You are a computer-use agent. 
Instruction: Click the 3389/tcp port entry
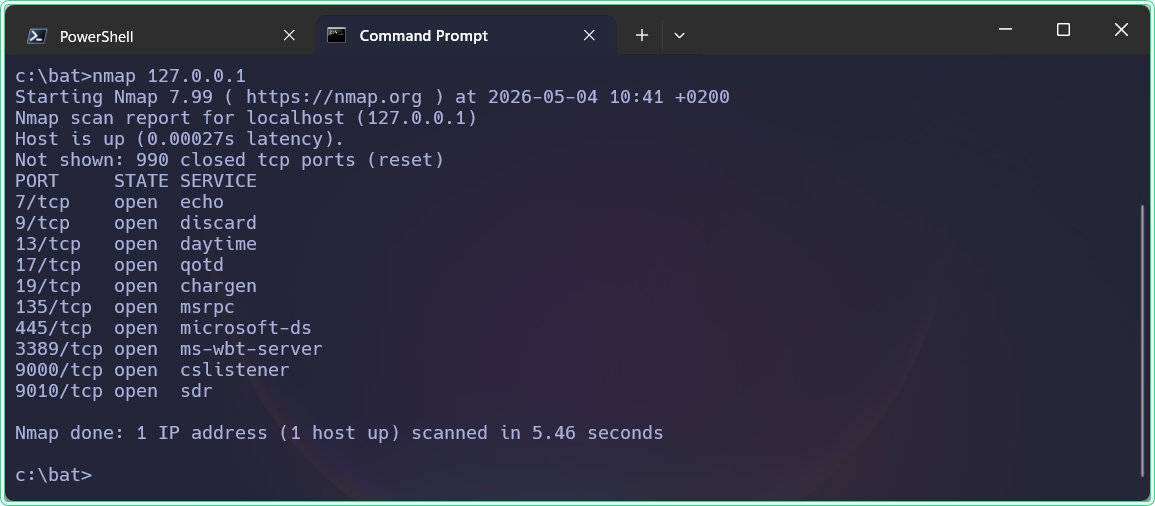[59, 349]
